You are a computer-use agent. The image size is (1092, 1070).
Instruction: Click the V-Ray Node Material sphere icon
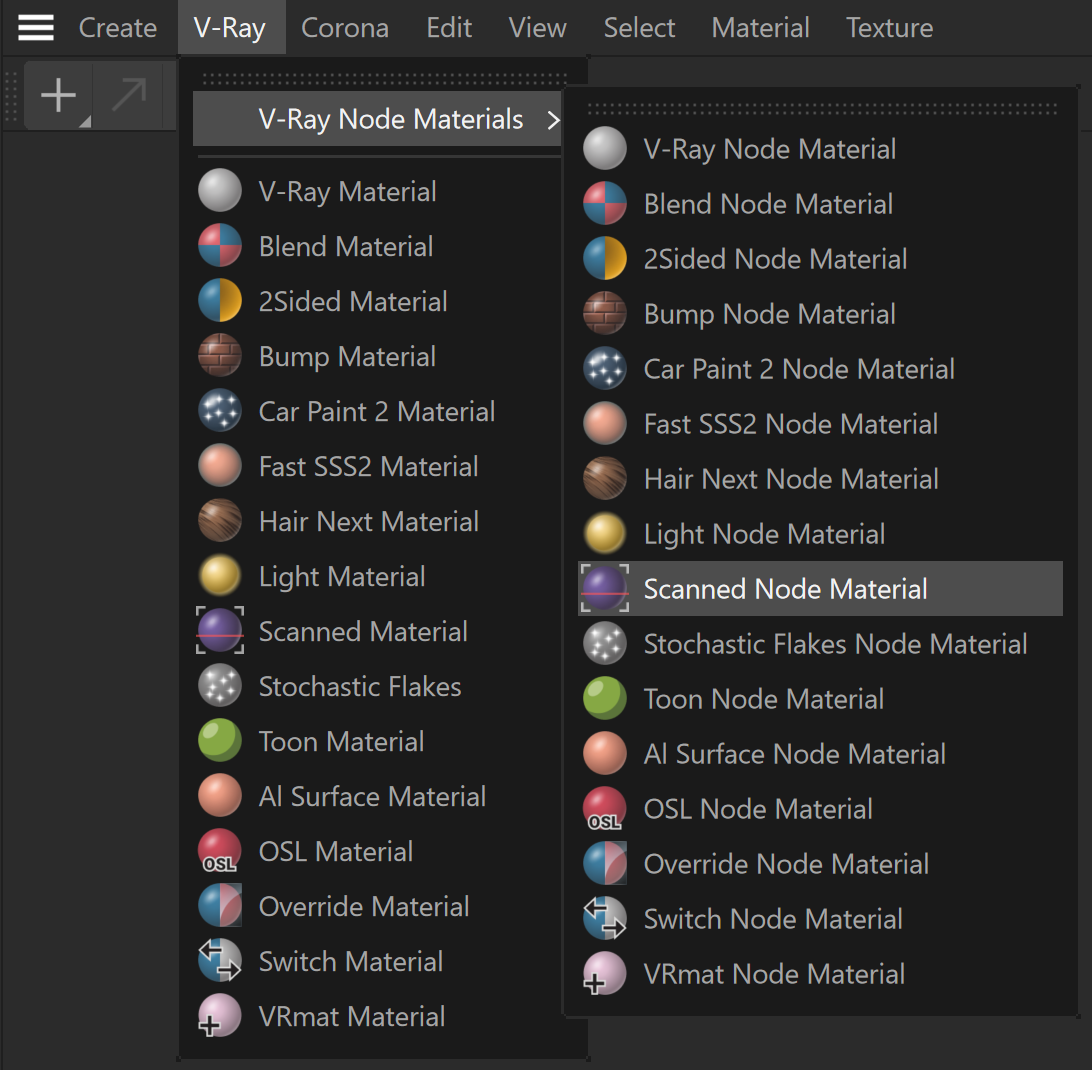pyautogui.click(x=605, y=148)
